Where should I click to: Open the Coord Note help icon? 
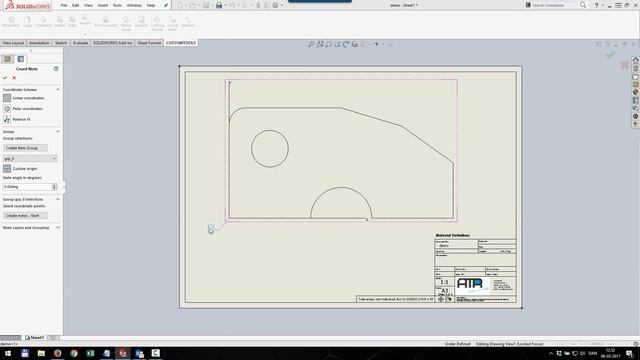coord(56,69)
